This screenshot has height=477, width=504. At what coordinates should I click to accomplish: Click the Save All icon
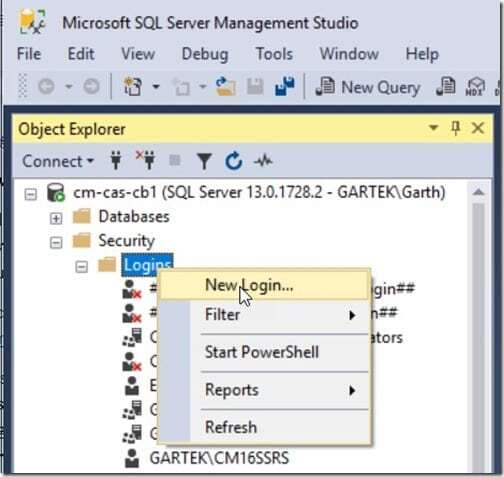click(x=284, y=87)
